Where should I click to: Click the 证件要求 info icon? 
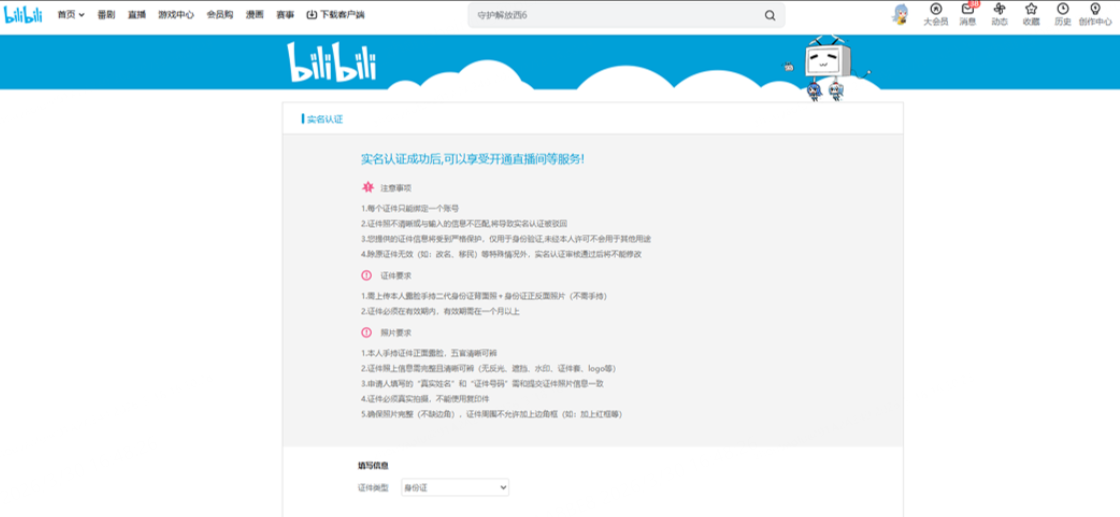coord(367,275)
